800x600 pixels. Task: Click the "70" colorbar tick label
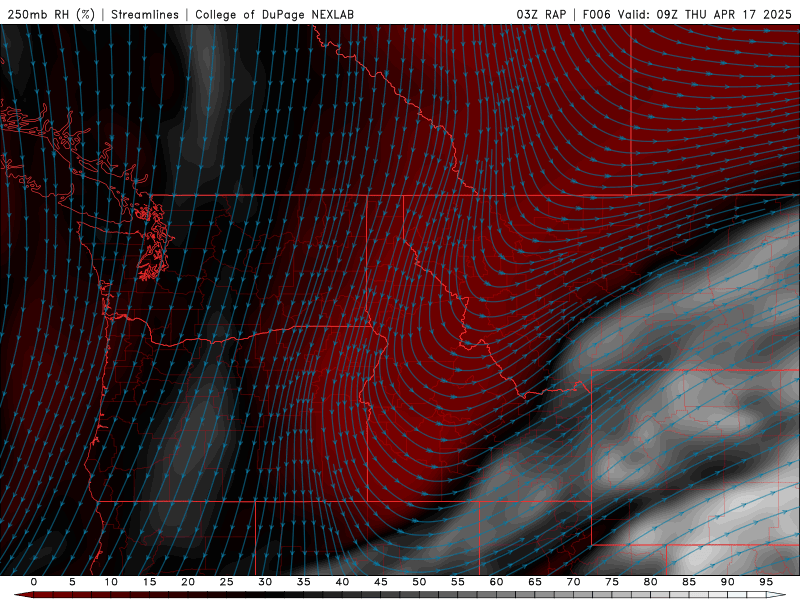(573, 582)
